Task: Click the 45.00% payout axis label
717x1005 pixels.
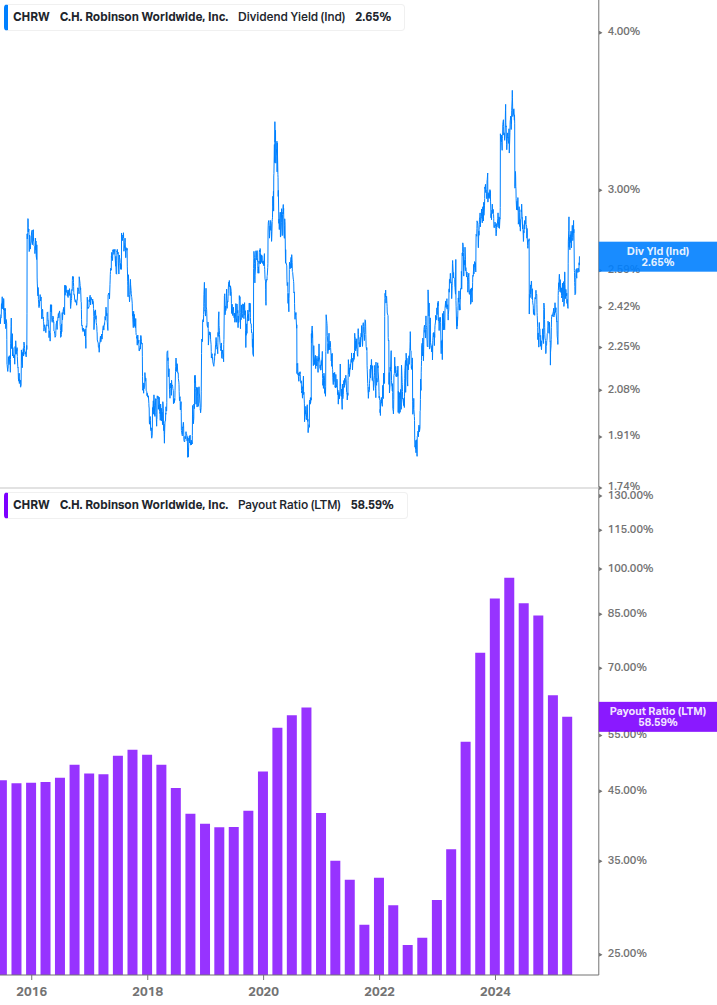Action: [627, 790]
